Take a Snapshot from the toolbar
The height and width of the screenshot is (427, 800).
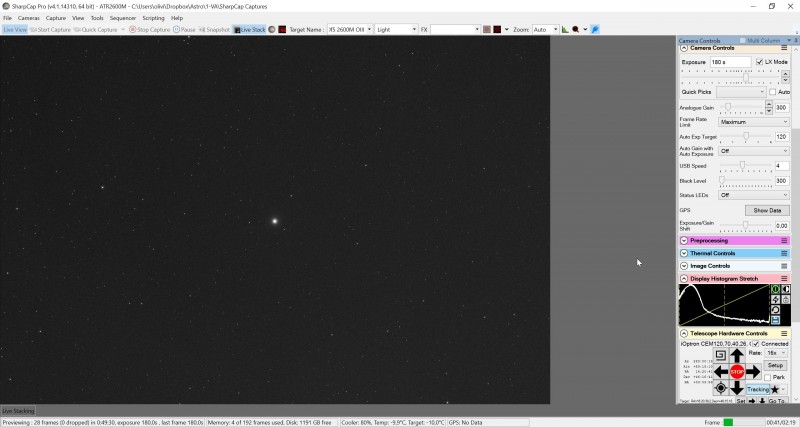(214, 30)
